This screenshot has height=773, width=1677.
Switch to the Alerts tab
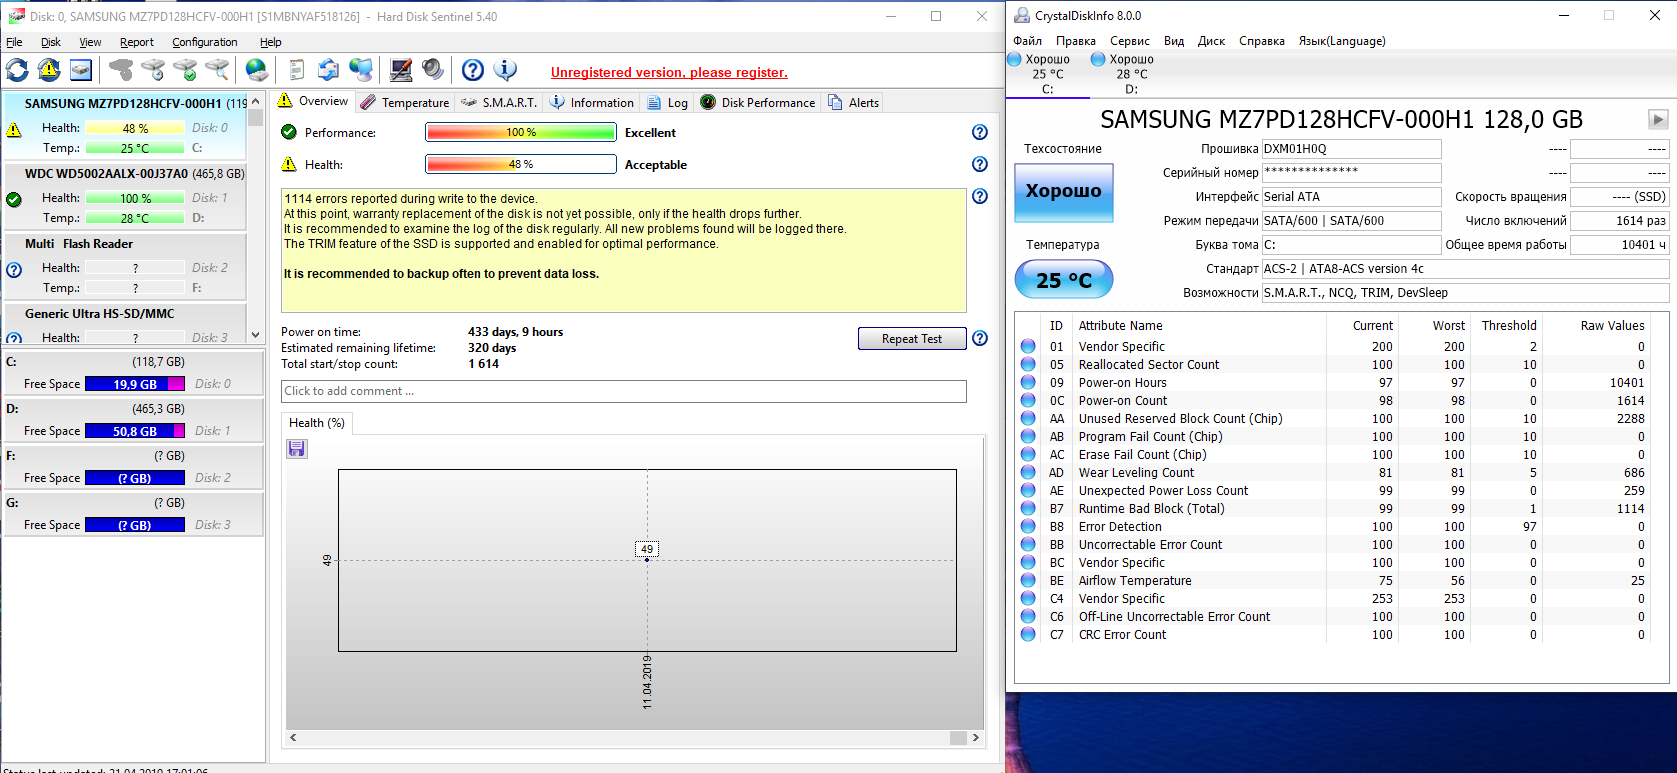853,102
